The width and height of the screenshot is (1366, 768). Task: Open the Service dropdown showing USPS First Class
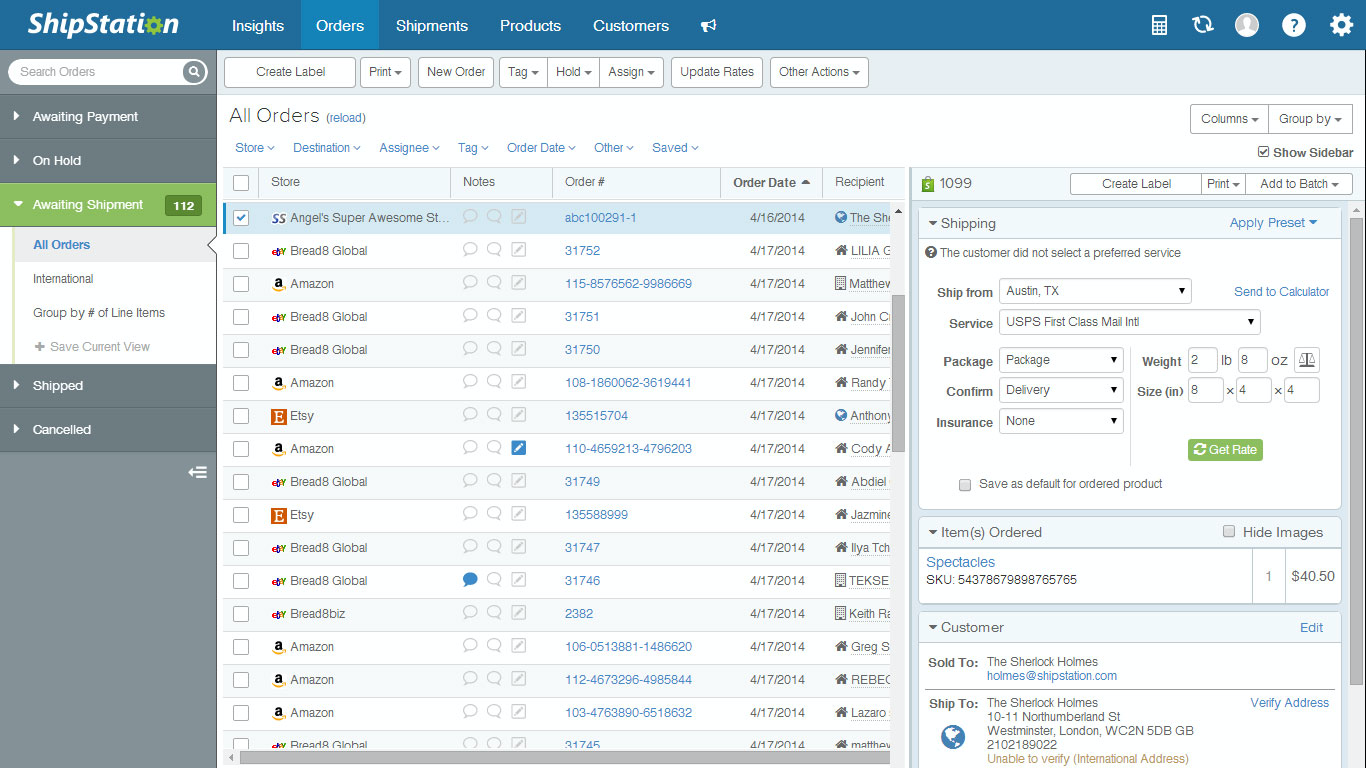(x=1129, y=322)
